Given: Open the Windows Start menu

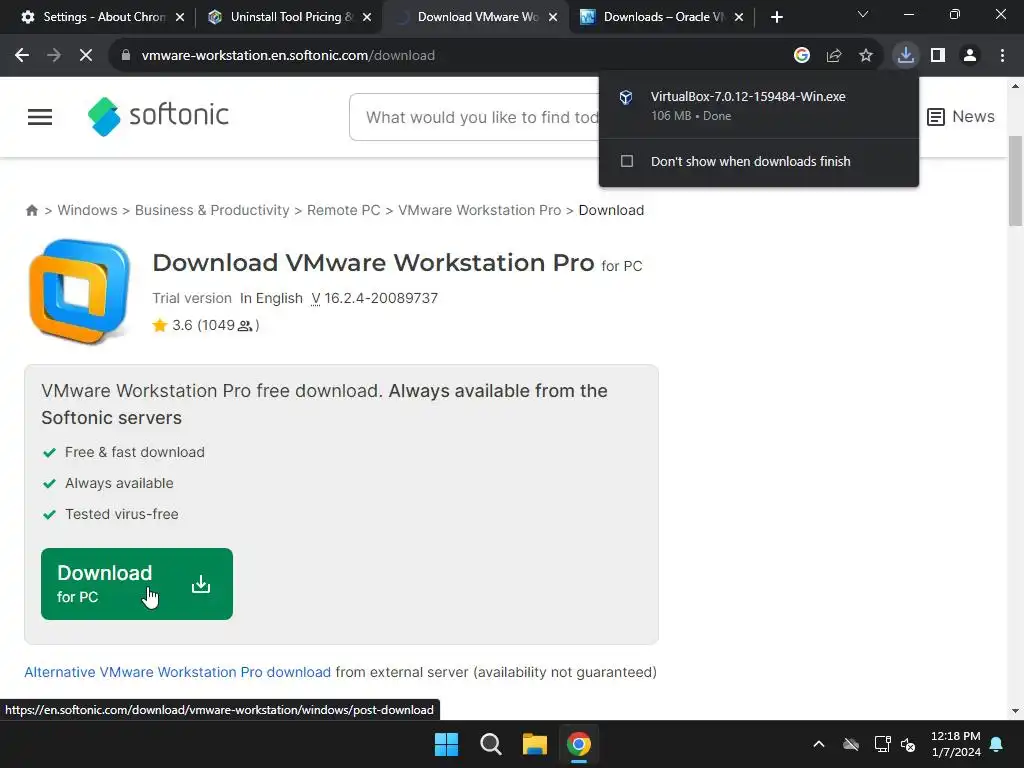Looking at the screenshot, I should [x=447, y=744].
